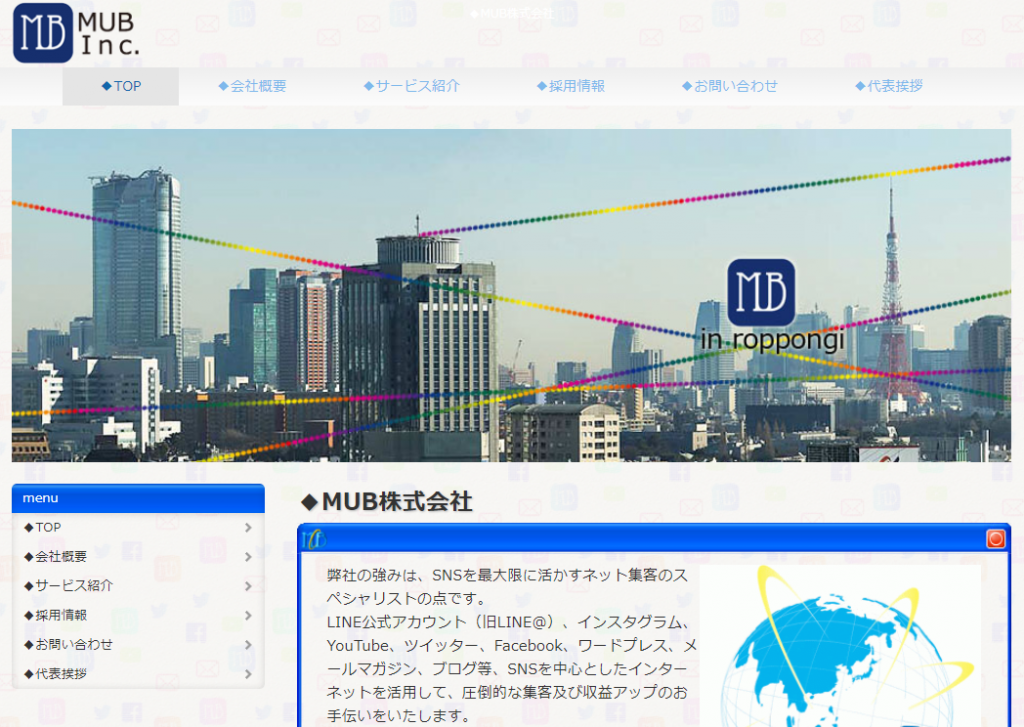Click the blue menu header bar
The width and height of the screenshot is (1024, 727).
click(x=138, y=498)
